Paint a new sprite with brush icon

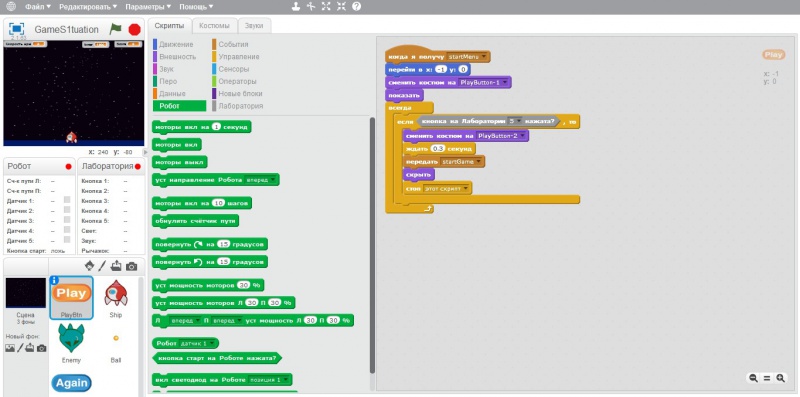click(102, 266)
